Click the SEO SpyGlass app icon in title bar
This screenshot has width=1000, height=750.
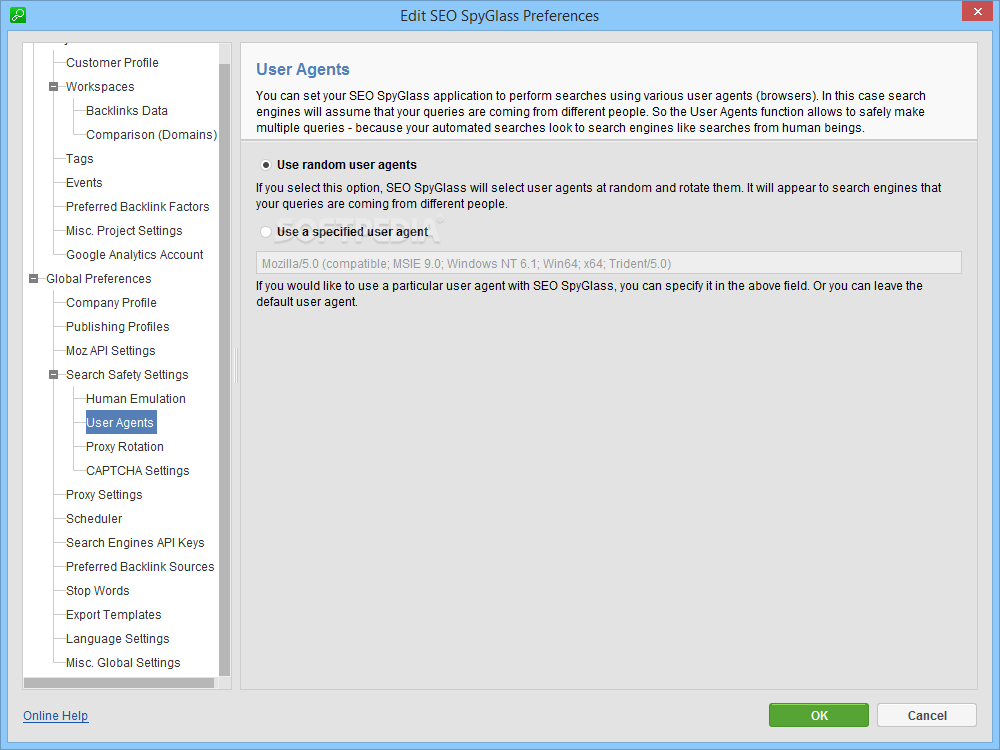pyautogui.click(x=18, y=15)
